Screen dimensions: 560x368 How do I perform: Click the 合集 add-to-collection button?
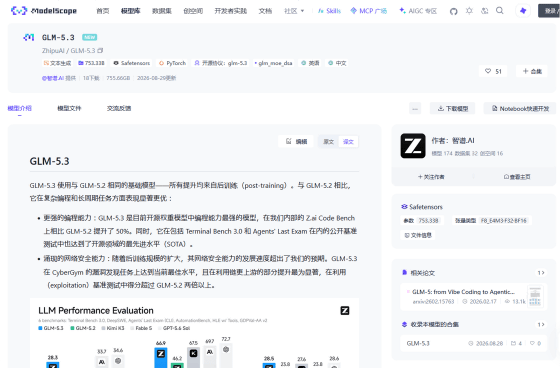click(532, 71)
